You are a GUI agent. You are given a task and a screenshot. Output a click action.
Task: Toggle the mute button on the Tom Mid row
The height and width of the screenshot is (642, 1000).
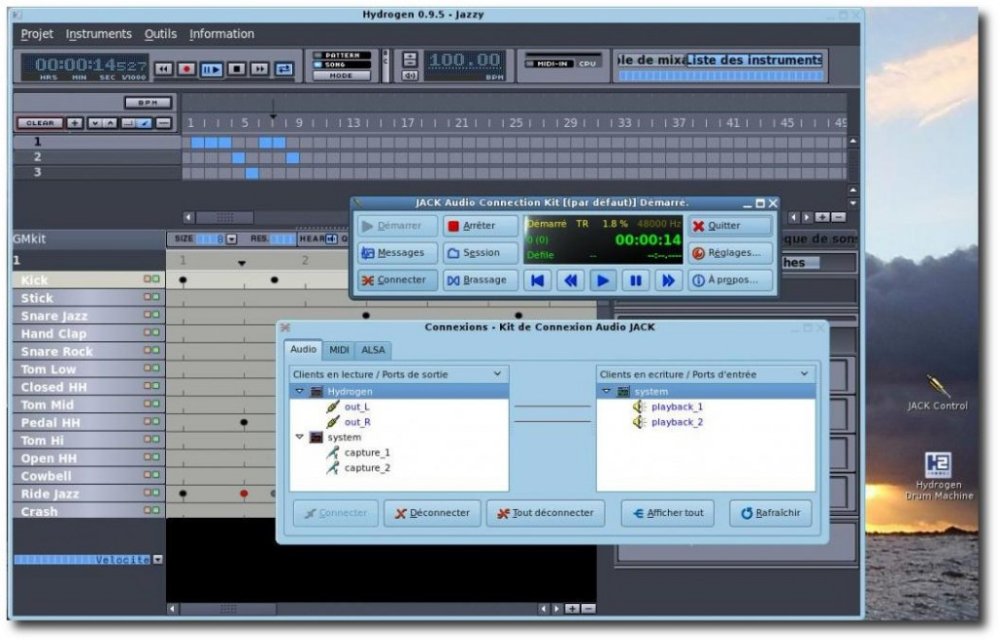[147, 404]
